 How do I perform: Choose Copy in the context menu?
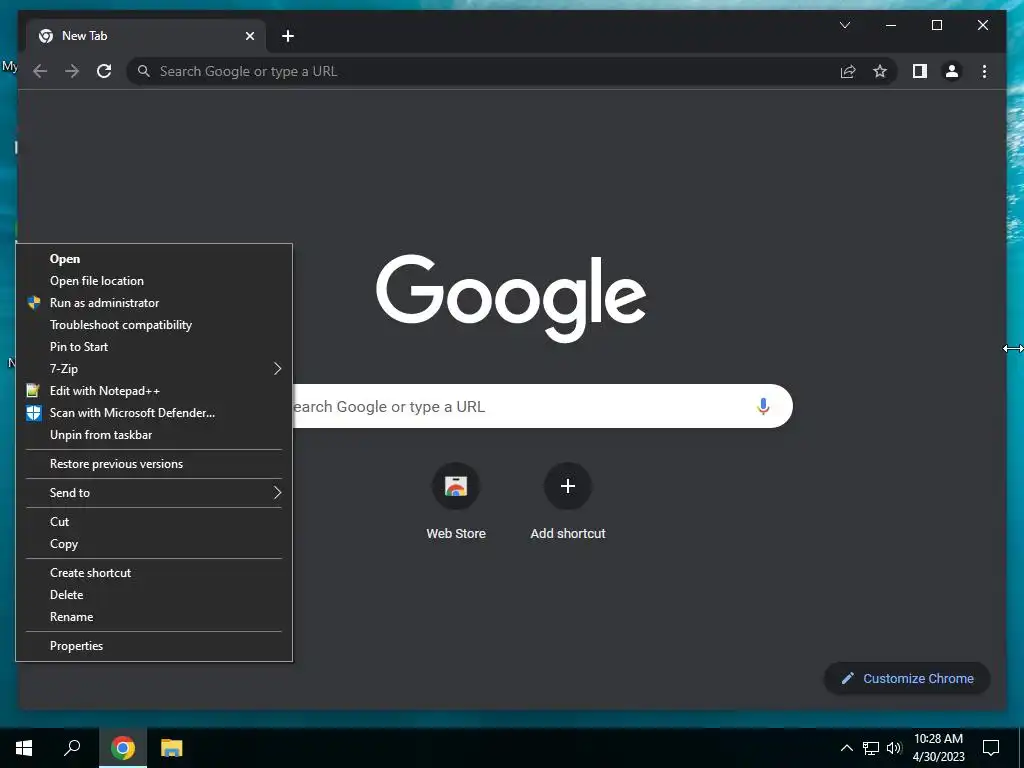pos(154,544)
